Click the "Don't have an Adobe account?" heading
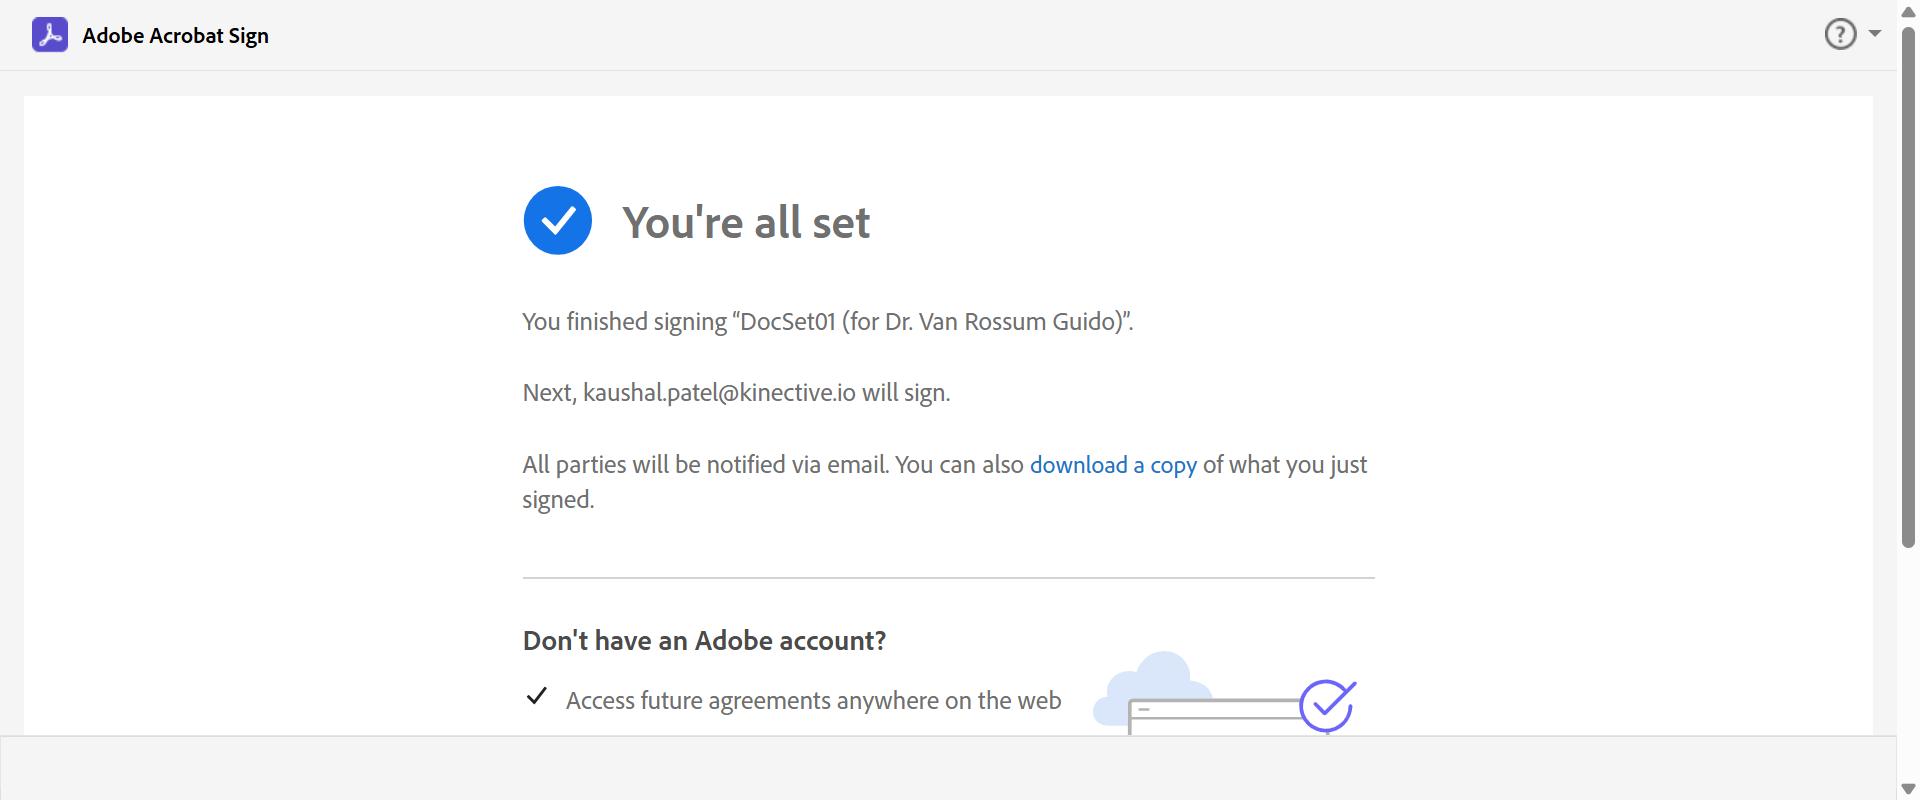Image resolution: width=1920 pixels, height=800 pixels. pyautogui.click(x=704, y=641)
